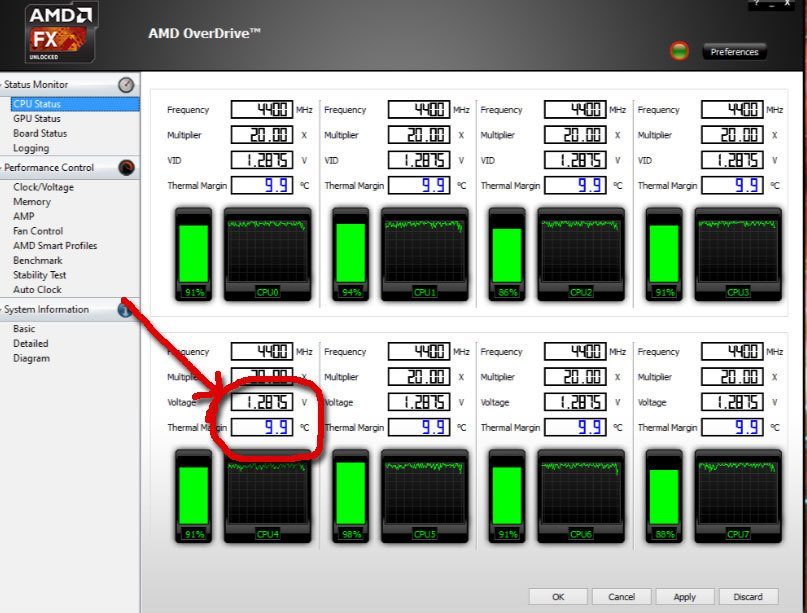Click the CPU5 usage graph

tap(425, 496)
